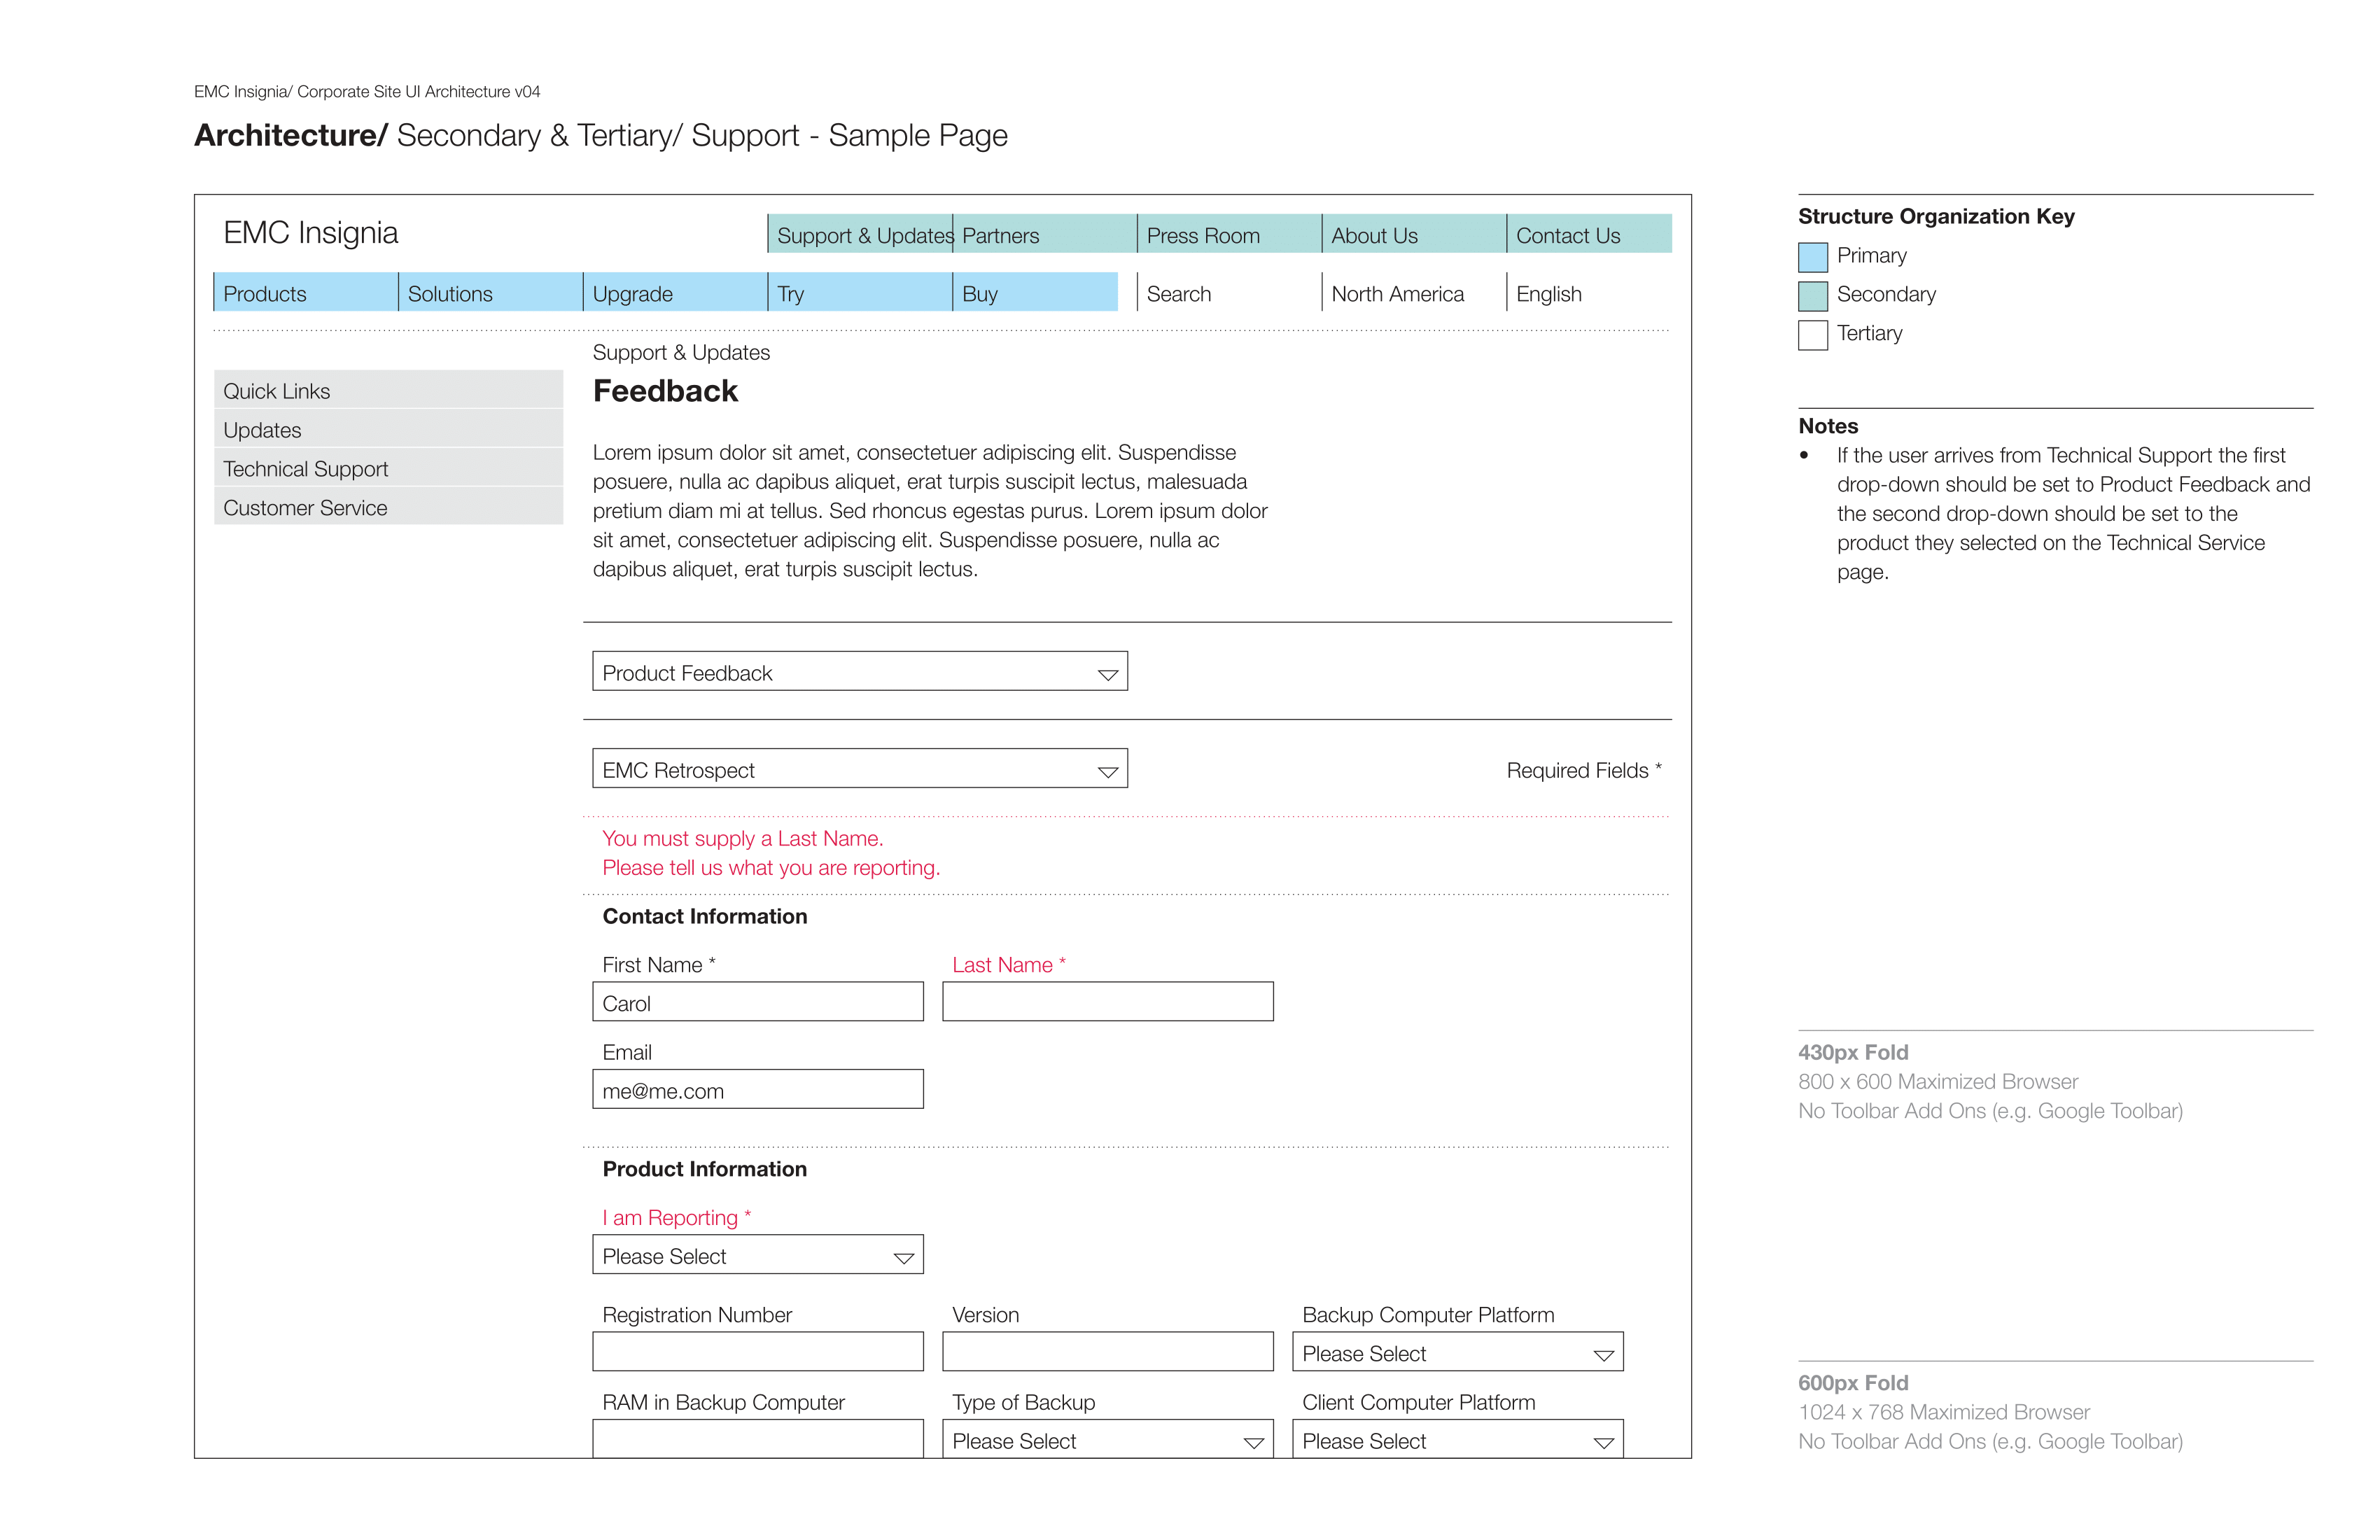Open Customer Service sidebar link

pos(388,507)
